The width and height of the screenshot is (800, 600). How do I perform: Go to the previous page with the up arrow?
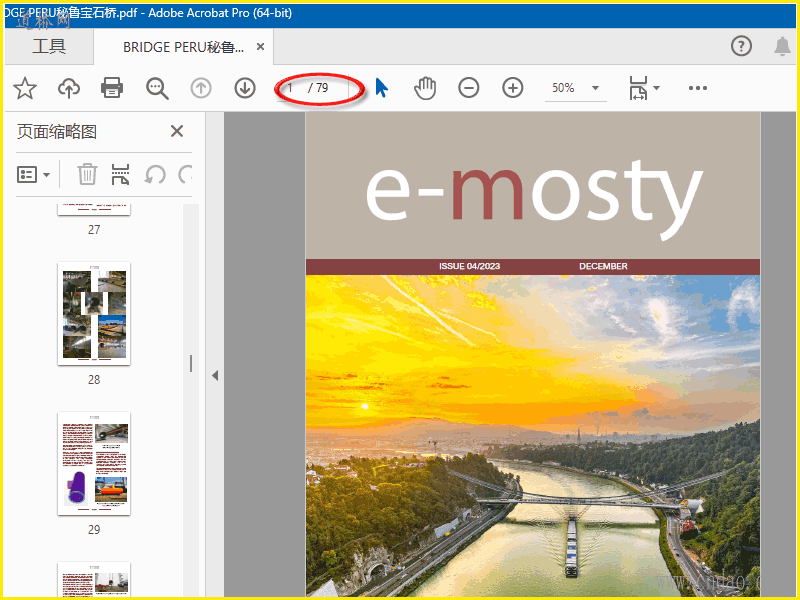click(201, 88)
